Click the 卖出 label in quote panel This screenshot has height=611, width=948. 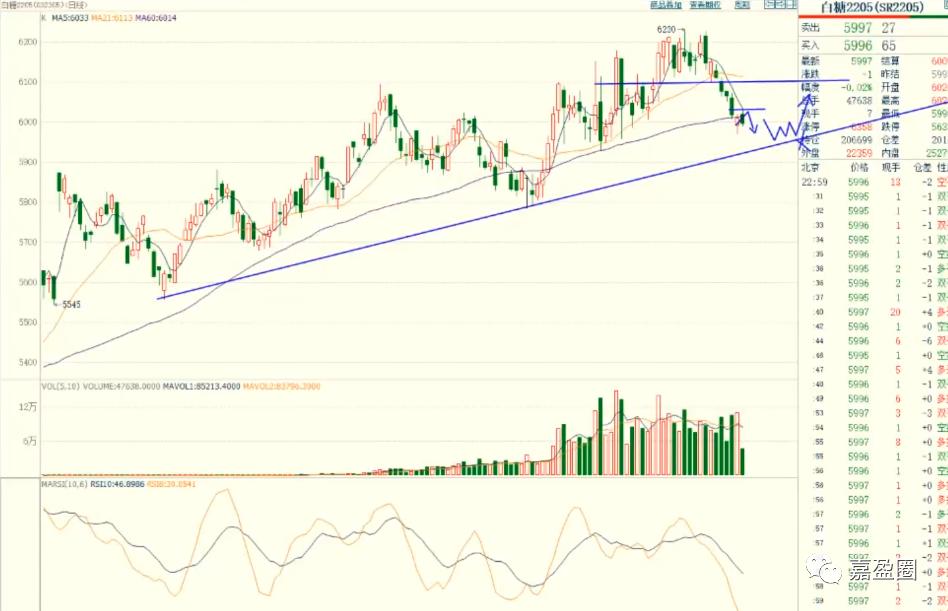click(x=810, y=28)
